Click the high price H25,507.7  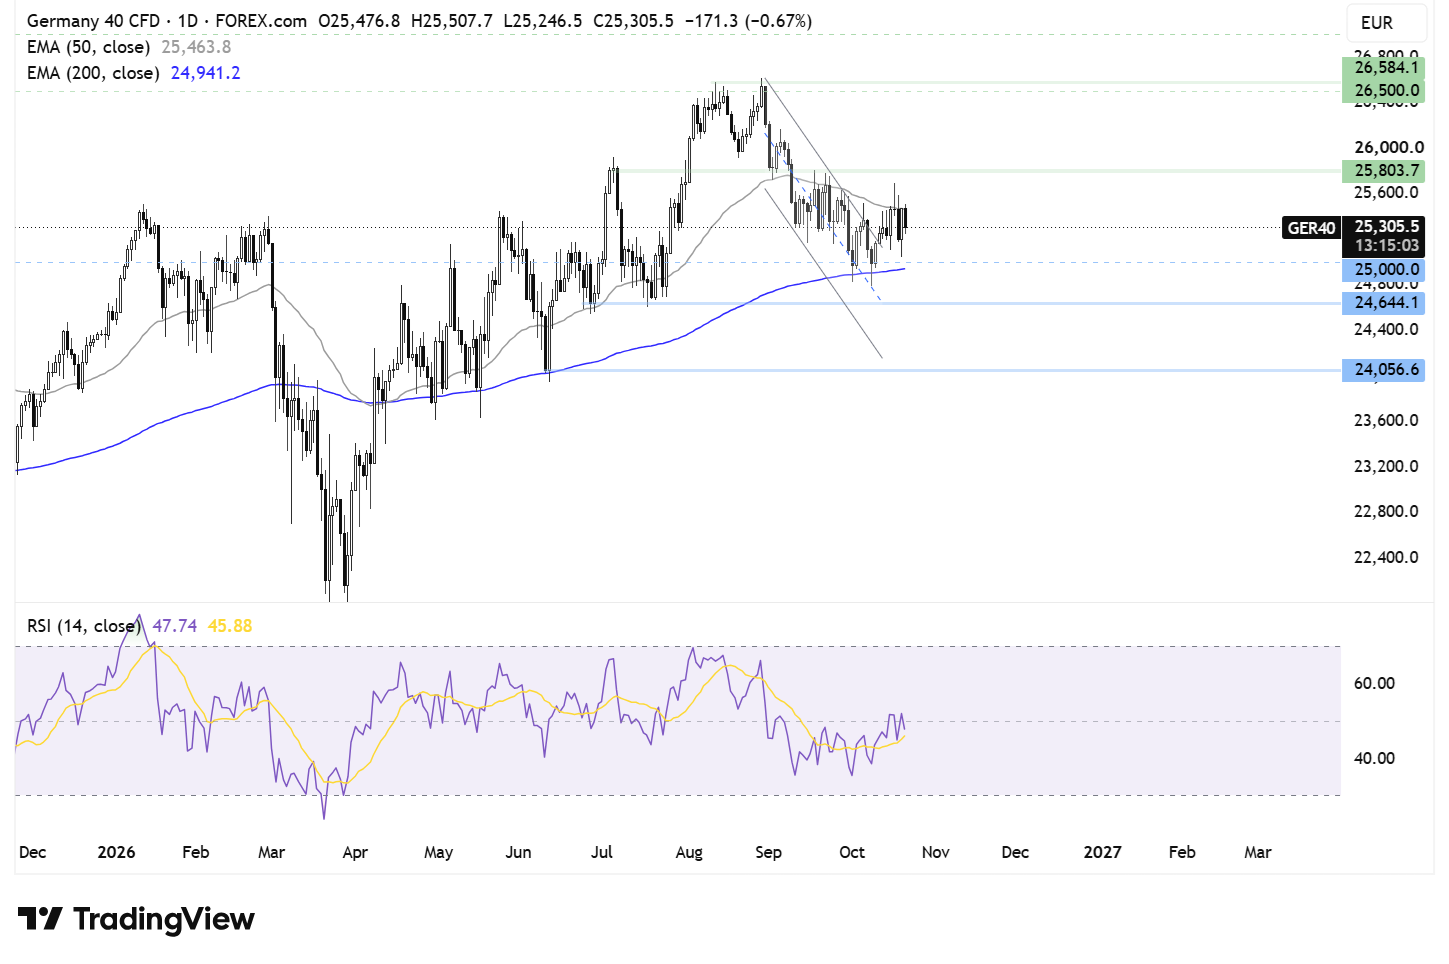[452, 21]
